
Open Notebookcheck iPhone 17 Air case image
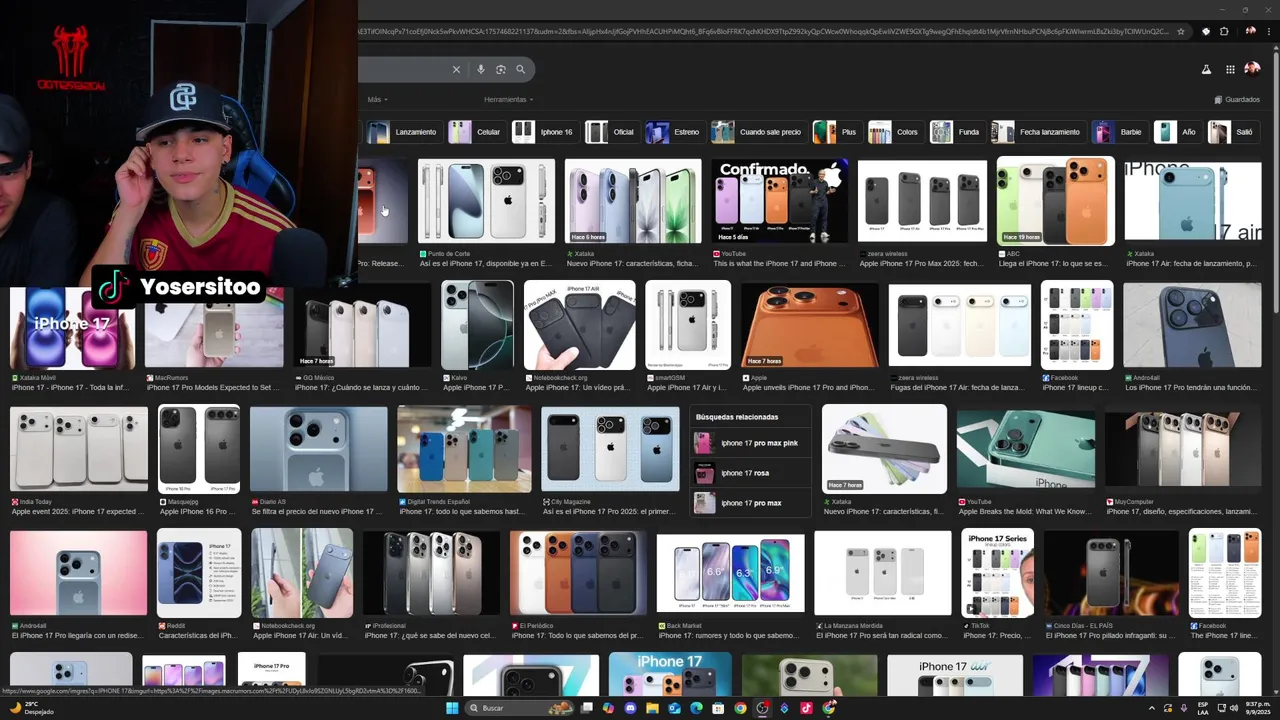pyautogui.click(x=579, y=325)
